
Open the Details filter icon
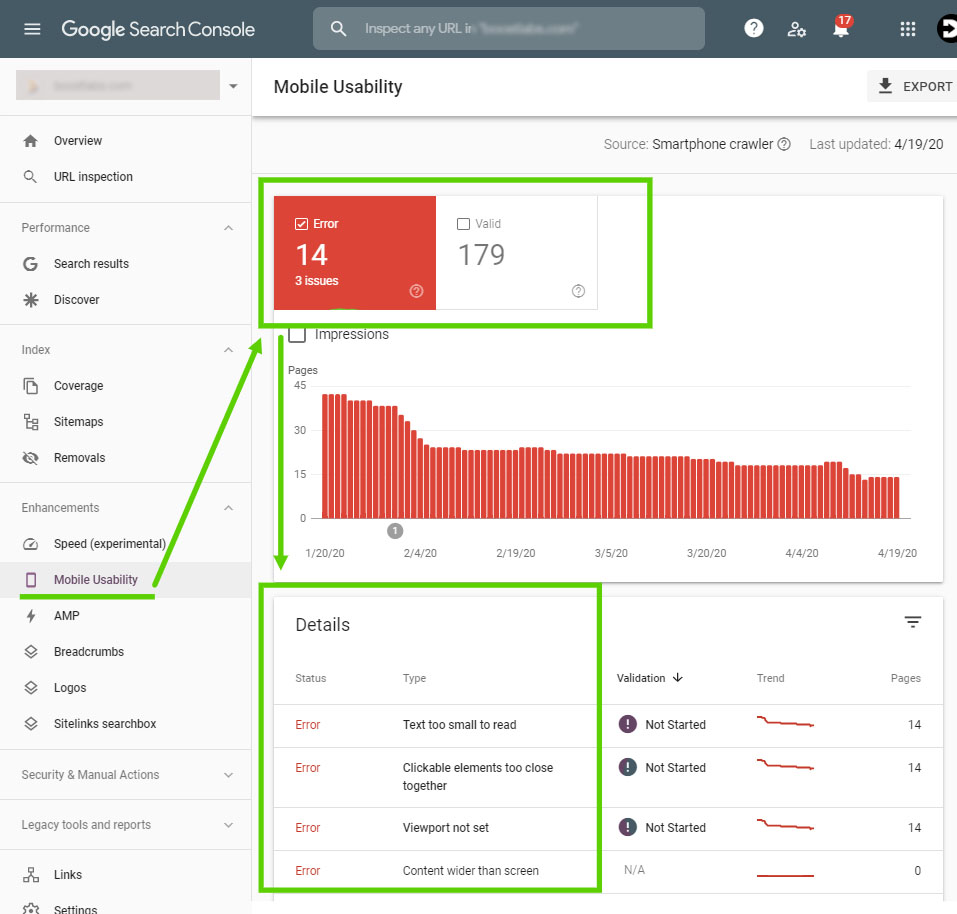tap(912, 622)
